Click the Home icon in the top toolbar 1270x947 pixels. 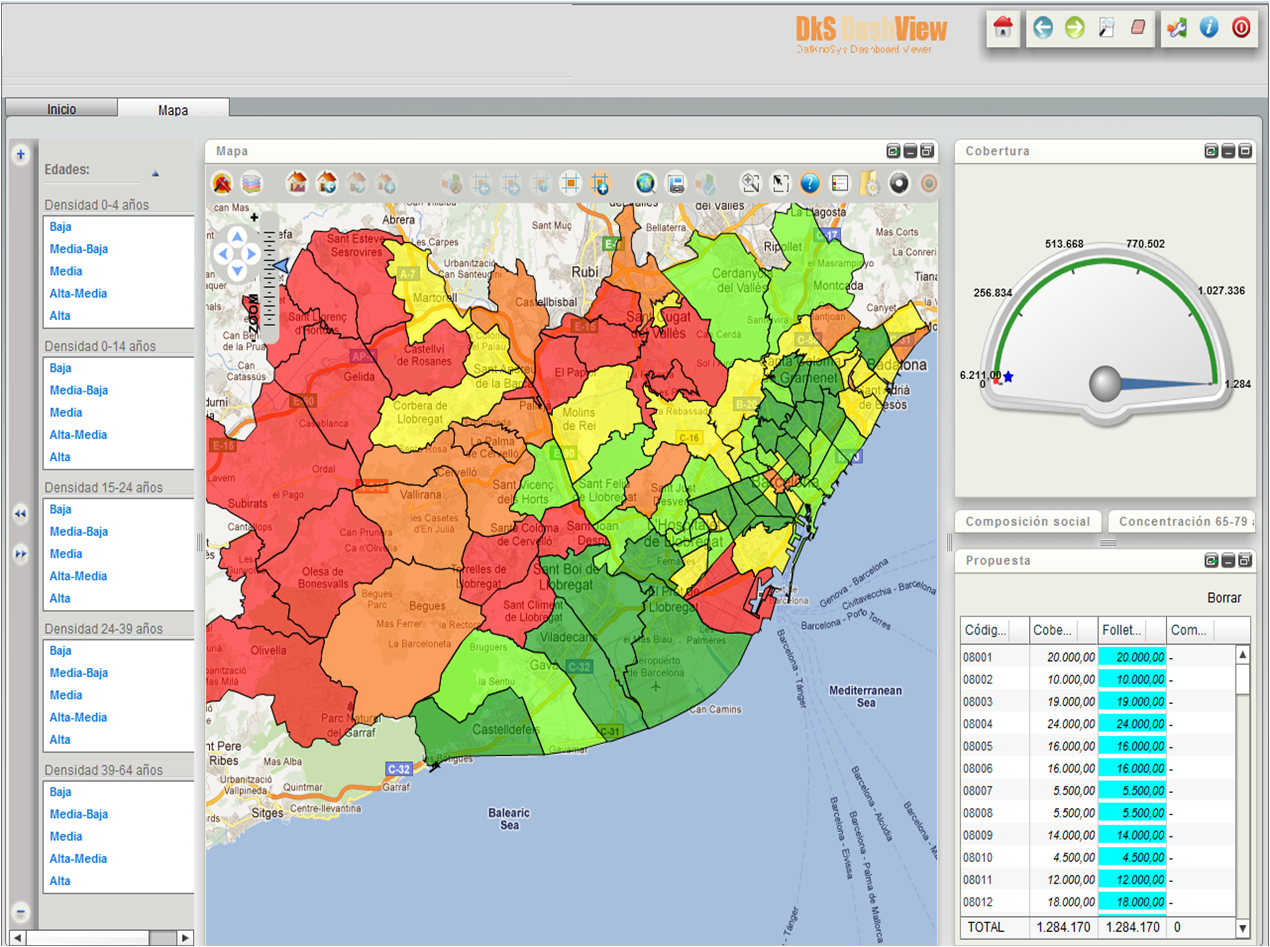(1003, 28)
